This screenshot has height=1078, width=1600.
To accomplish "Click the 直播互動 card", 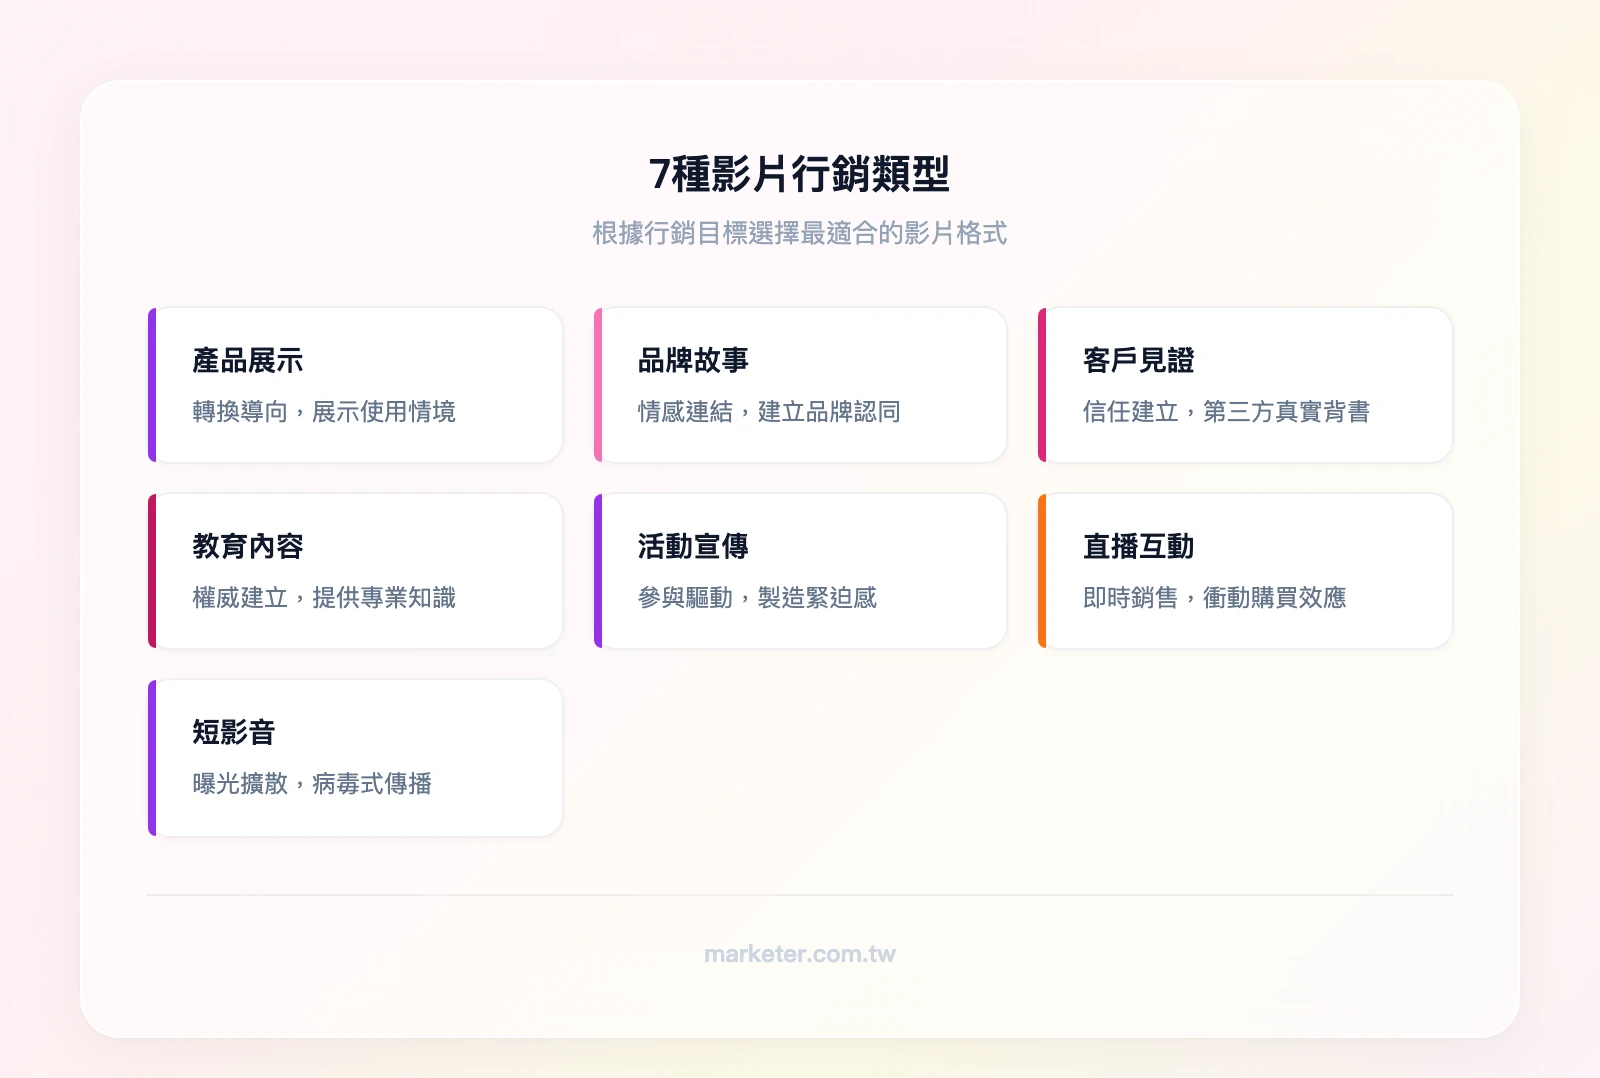I will click(1245, 570).
